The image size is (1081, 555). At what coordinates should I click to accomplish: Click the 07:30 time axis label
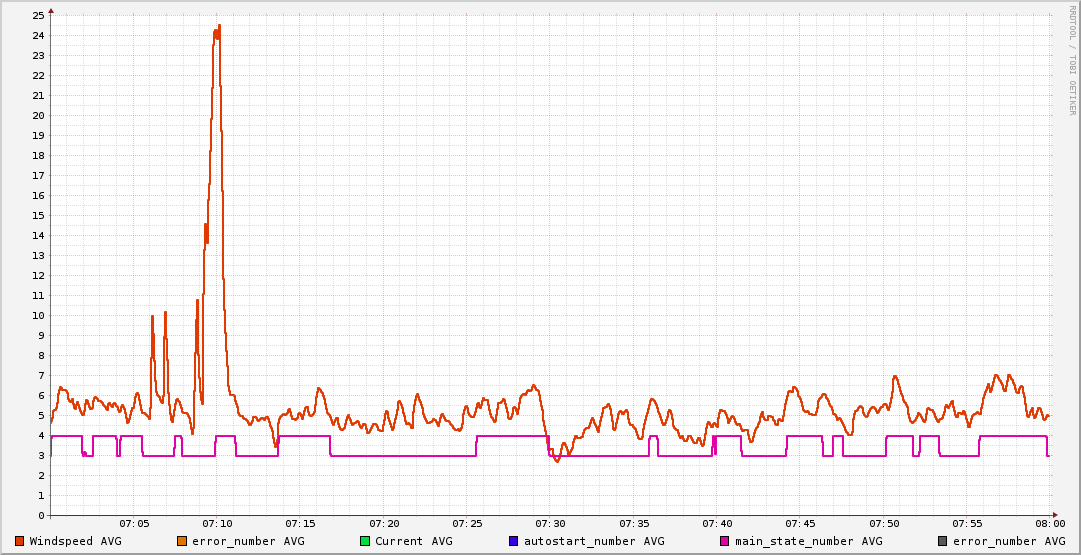(550, 523)
